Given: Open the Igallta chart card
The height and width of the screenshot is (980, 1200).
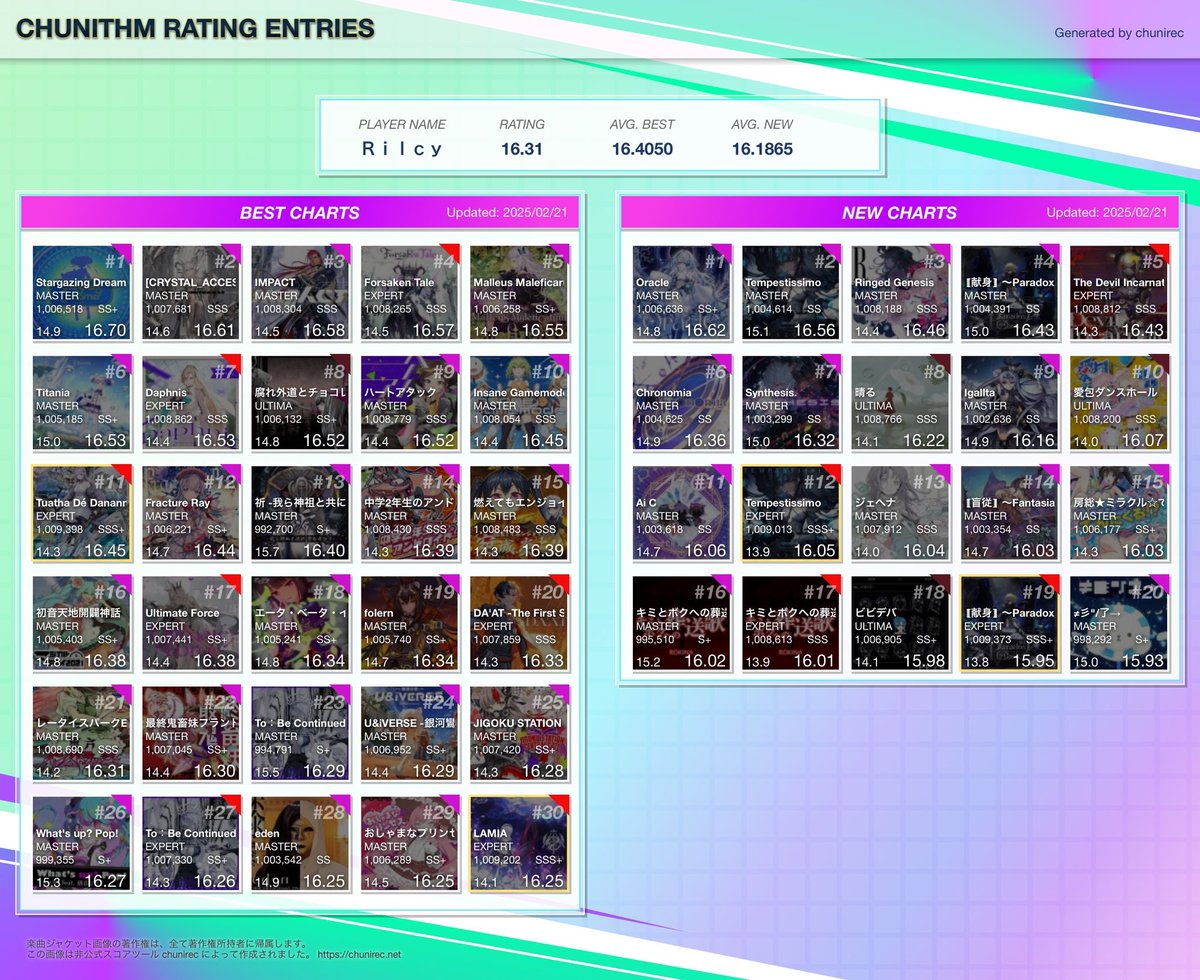Looking at the screenshot, I should pyautogui.click(x=1009, y=403).
